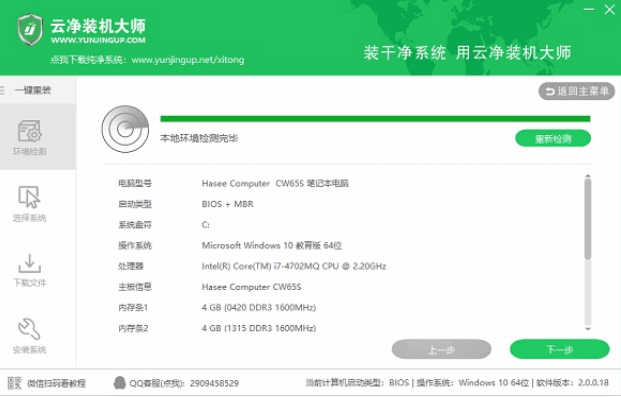Viewport: 621px width, 397px height.
Task: Click '4 GB (1315 DDR3 1600MHz)'
Action: click(259, 328)
